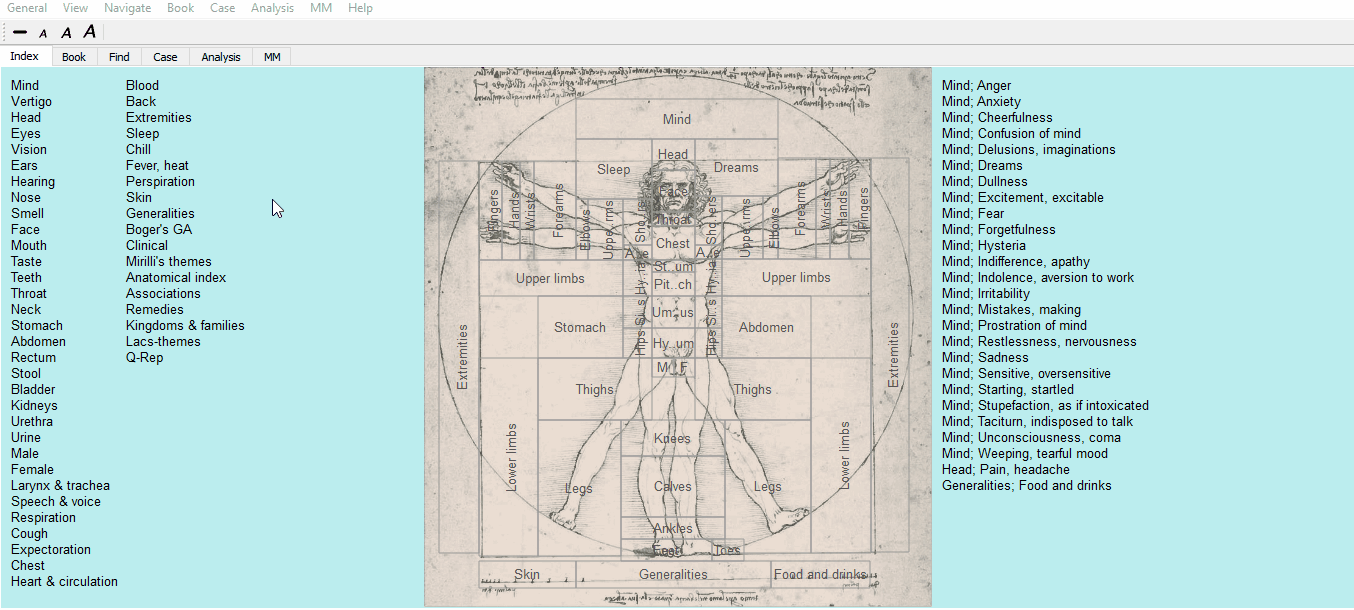Click the minus-bar text size icon
The width and height of the screenshot is (1354, 610).
pyautogui.click(x=20, y=33)
